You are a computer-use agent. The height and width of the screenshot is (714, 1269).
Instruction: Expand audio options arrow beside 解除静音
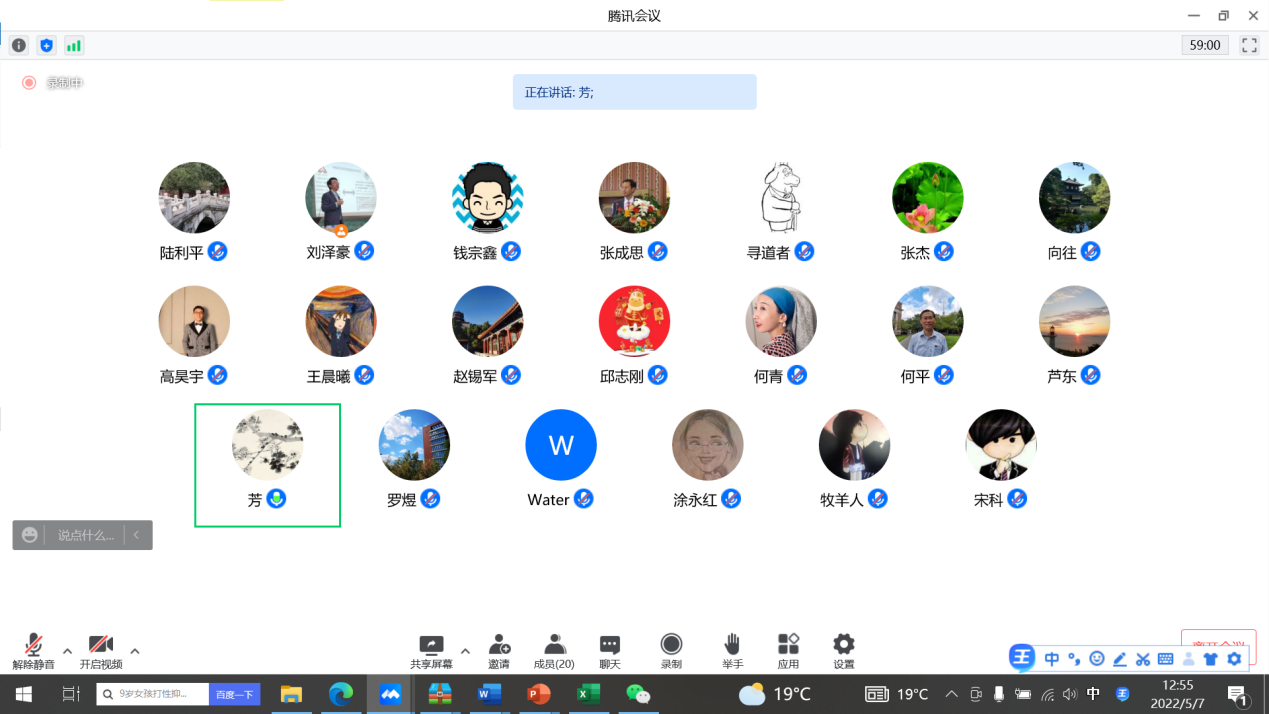[x=67, y=651]
